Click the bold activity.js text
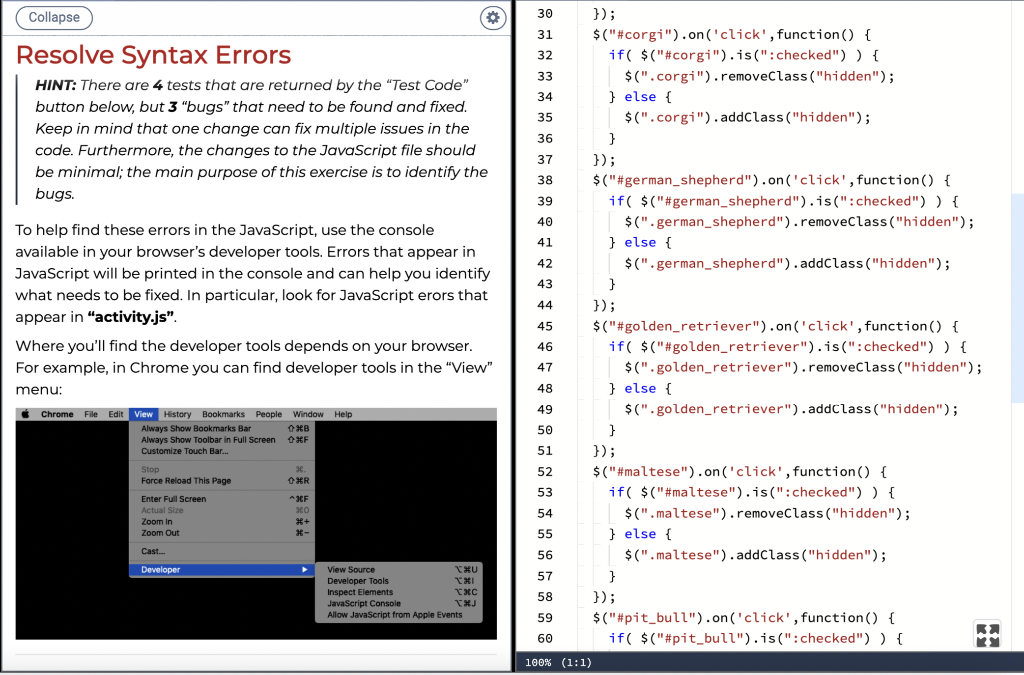Image resolution: width=1024 pixels, height=675 pixels. click(x=131, y=317)
